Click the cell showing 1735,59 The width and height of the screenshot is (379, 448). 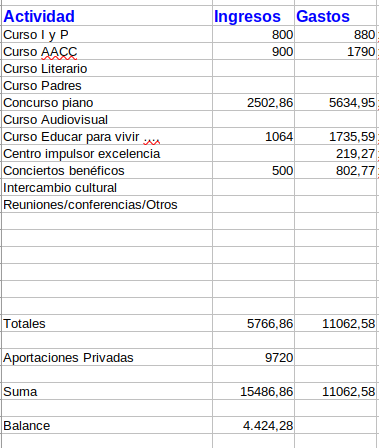pos(336,136)
